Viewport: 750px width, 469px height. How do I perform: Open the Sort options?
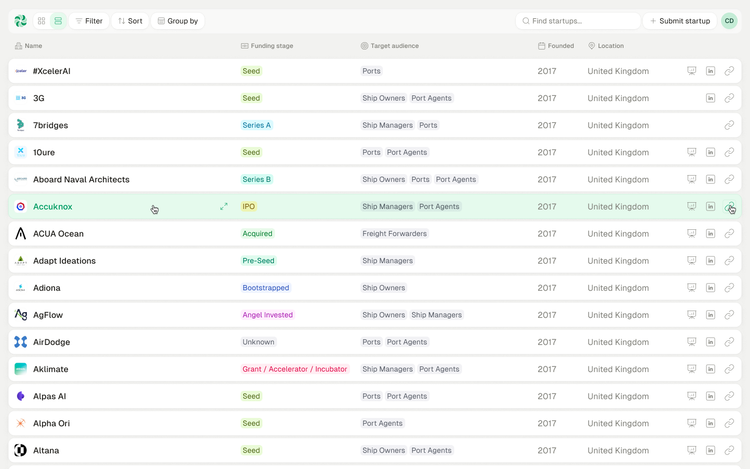click(130, 21)
